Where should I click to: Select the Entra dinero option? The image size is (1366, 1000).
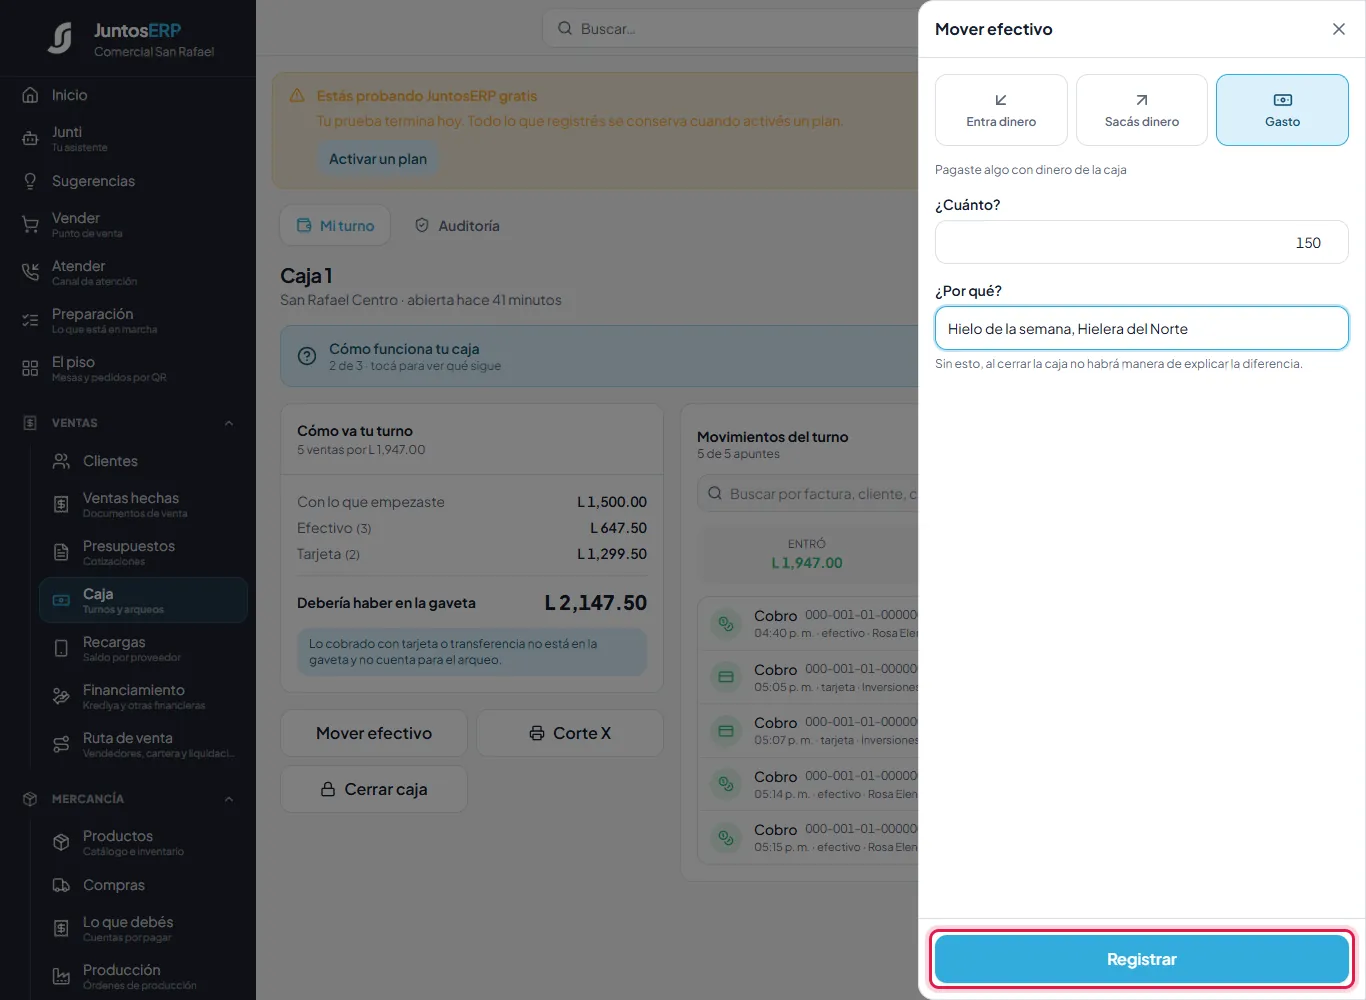(1001, 110)
